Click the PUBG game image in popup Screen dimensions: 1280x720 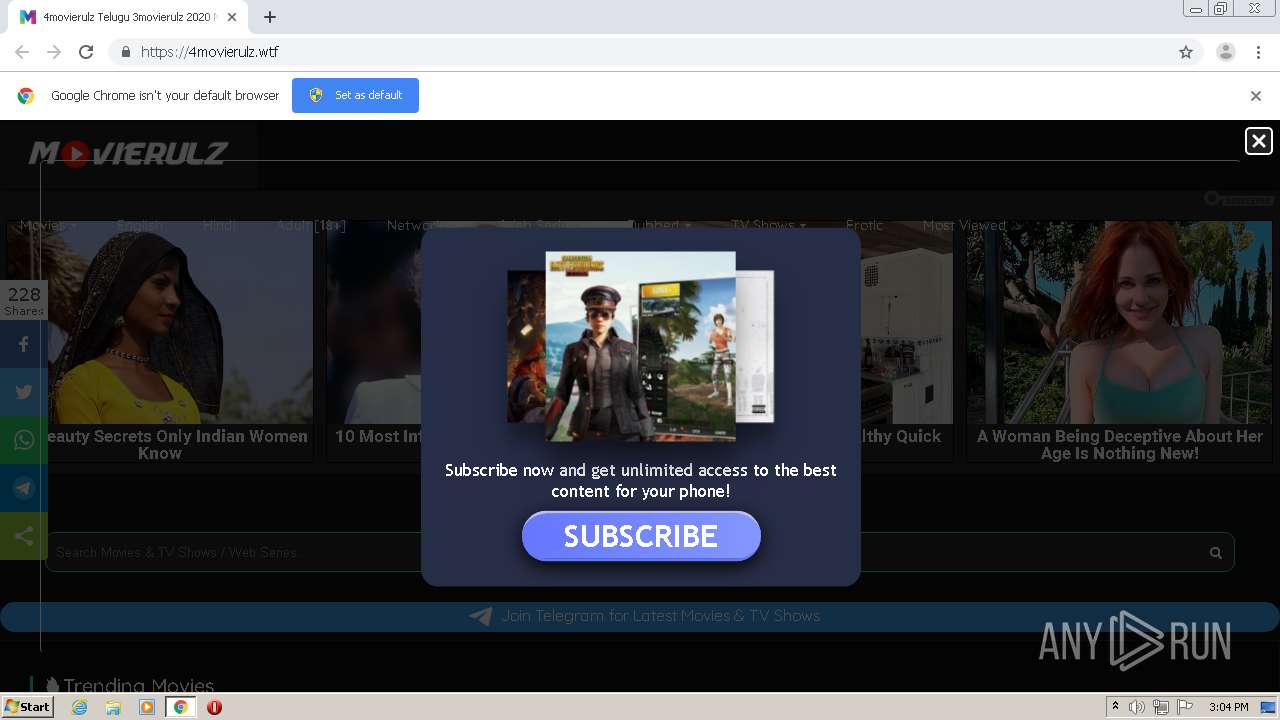tap(640, 346)
